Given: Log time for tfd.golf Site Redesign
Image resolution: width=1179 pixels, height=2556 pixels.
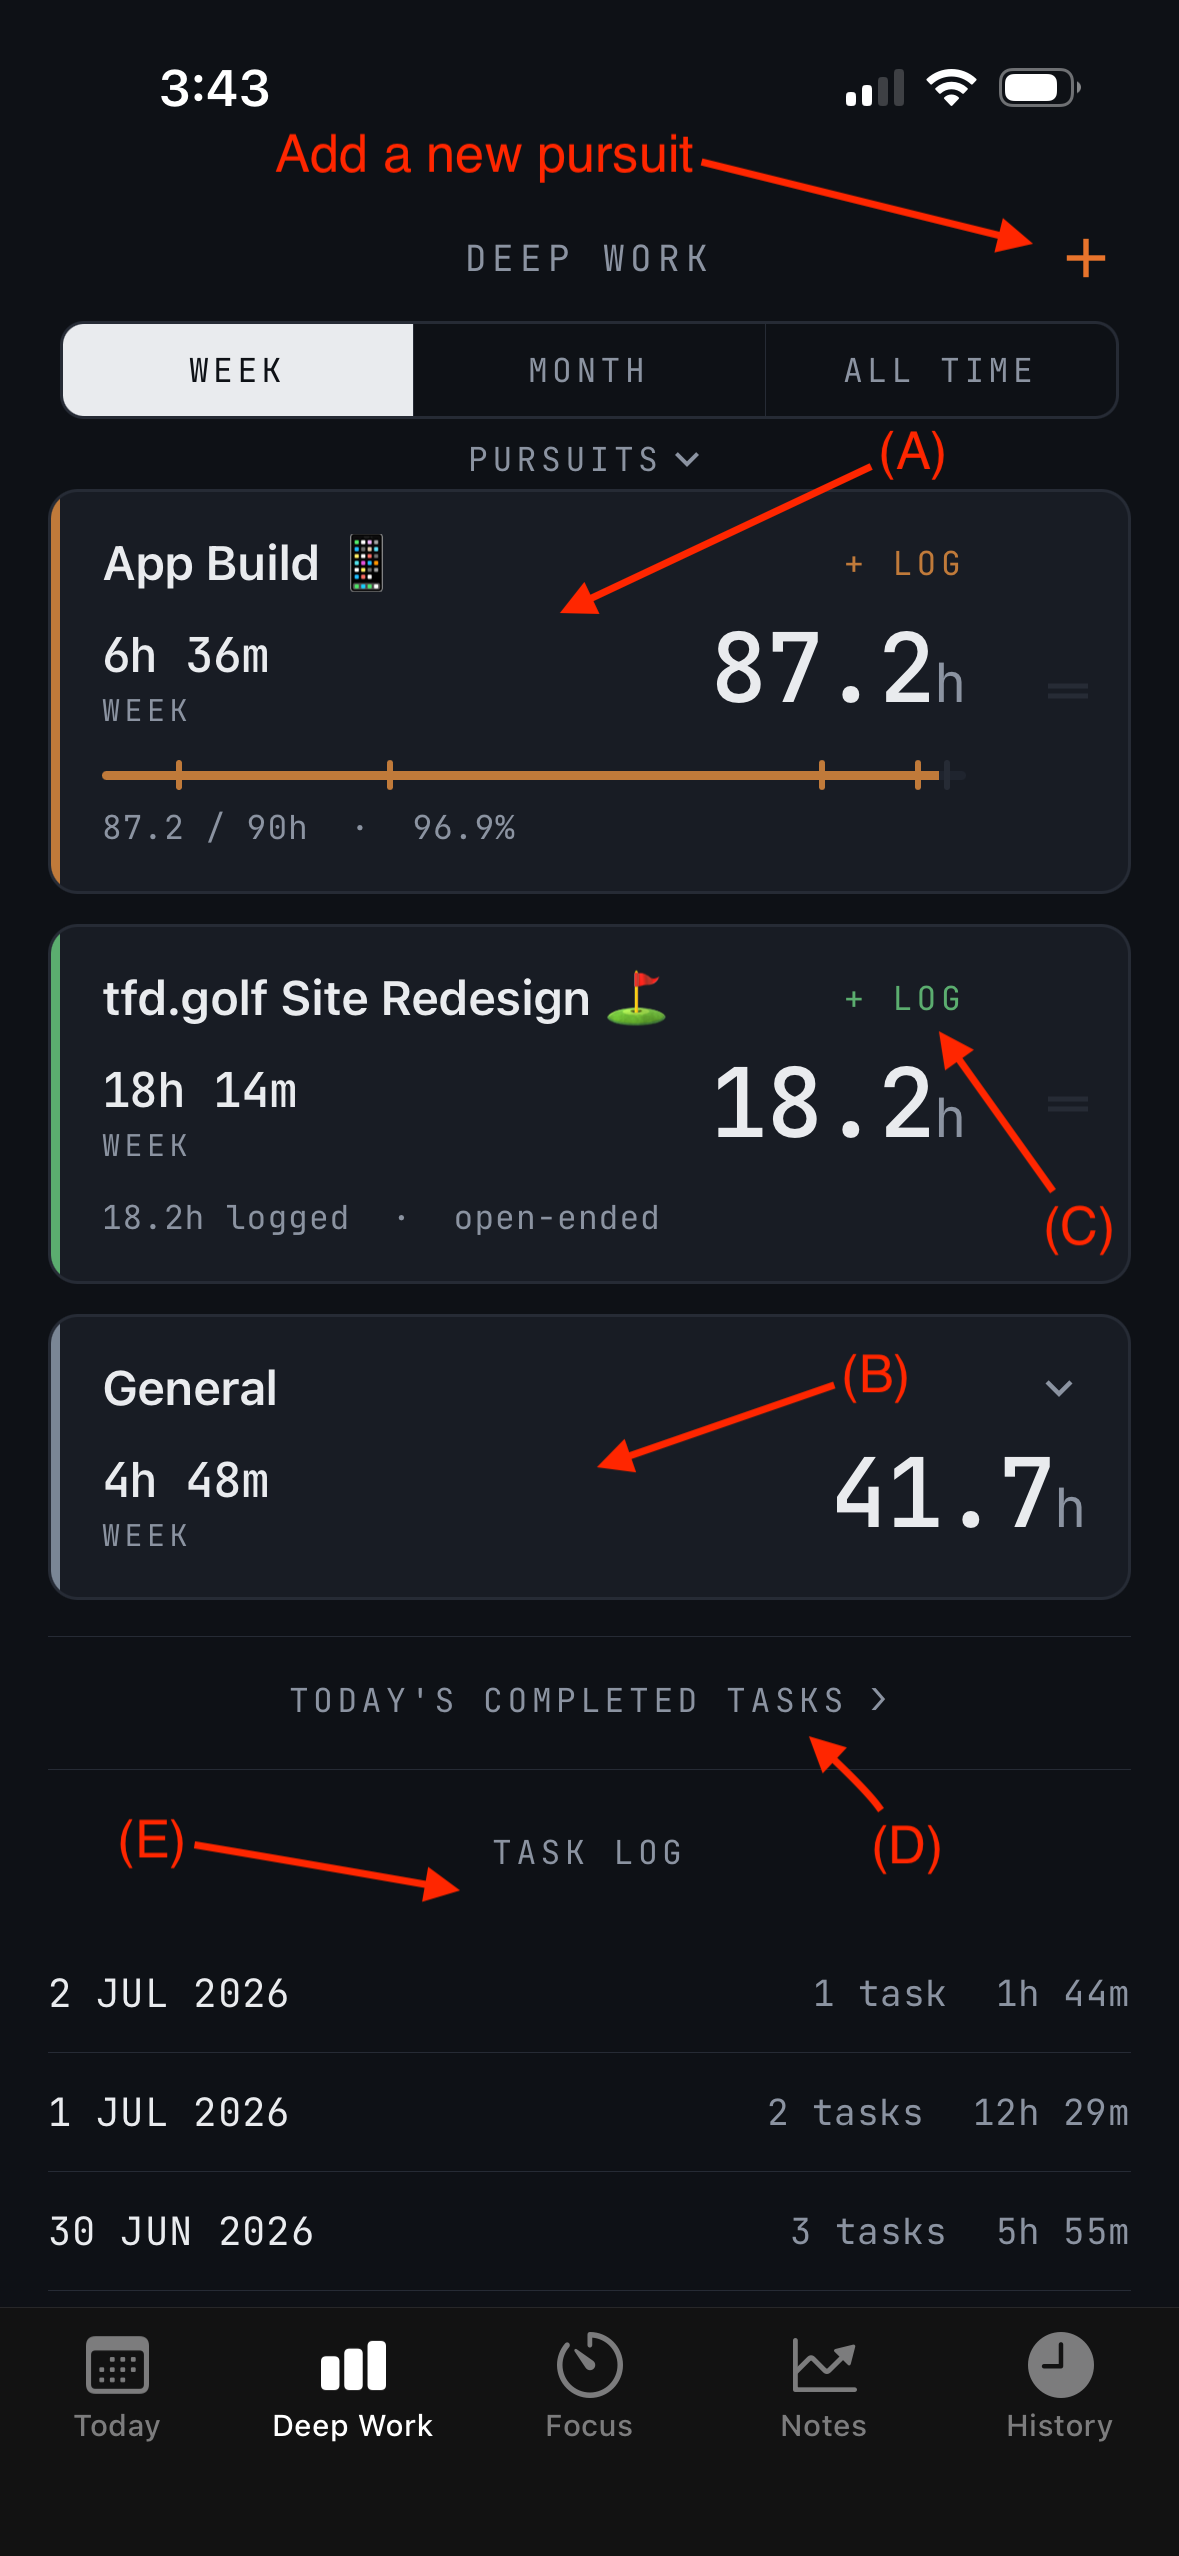Looking at the screenshot, I should 903,999.
